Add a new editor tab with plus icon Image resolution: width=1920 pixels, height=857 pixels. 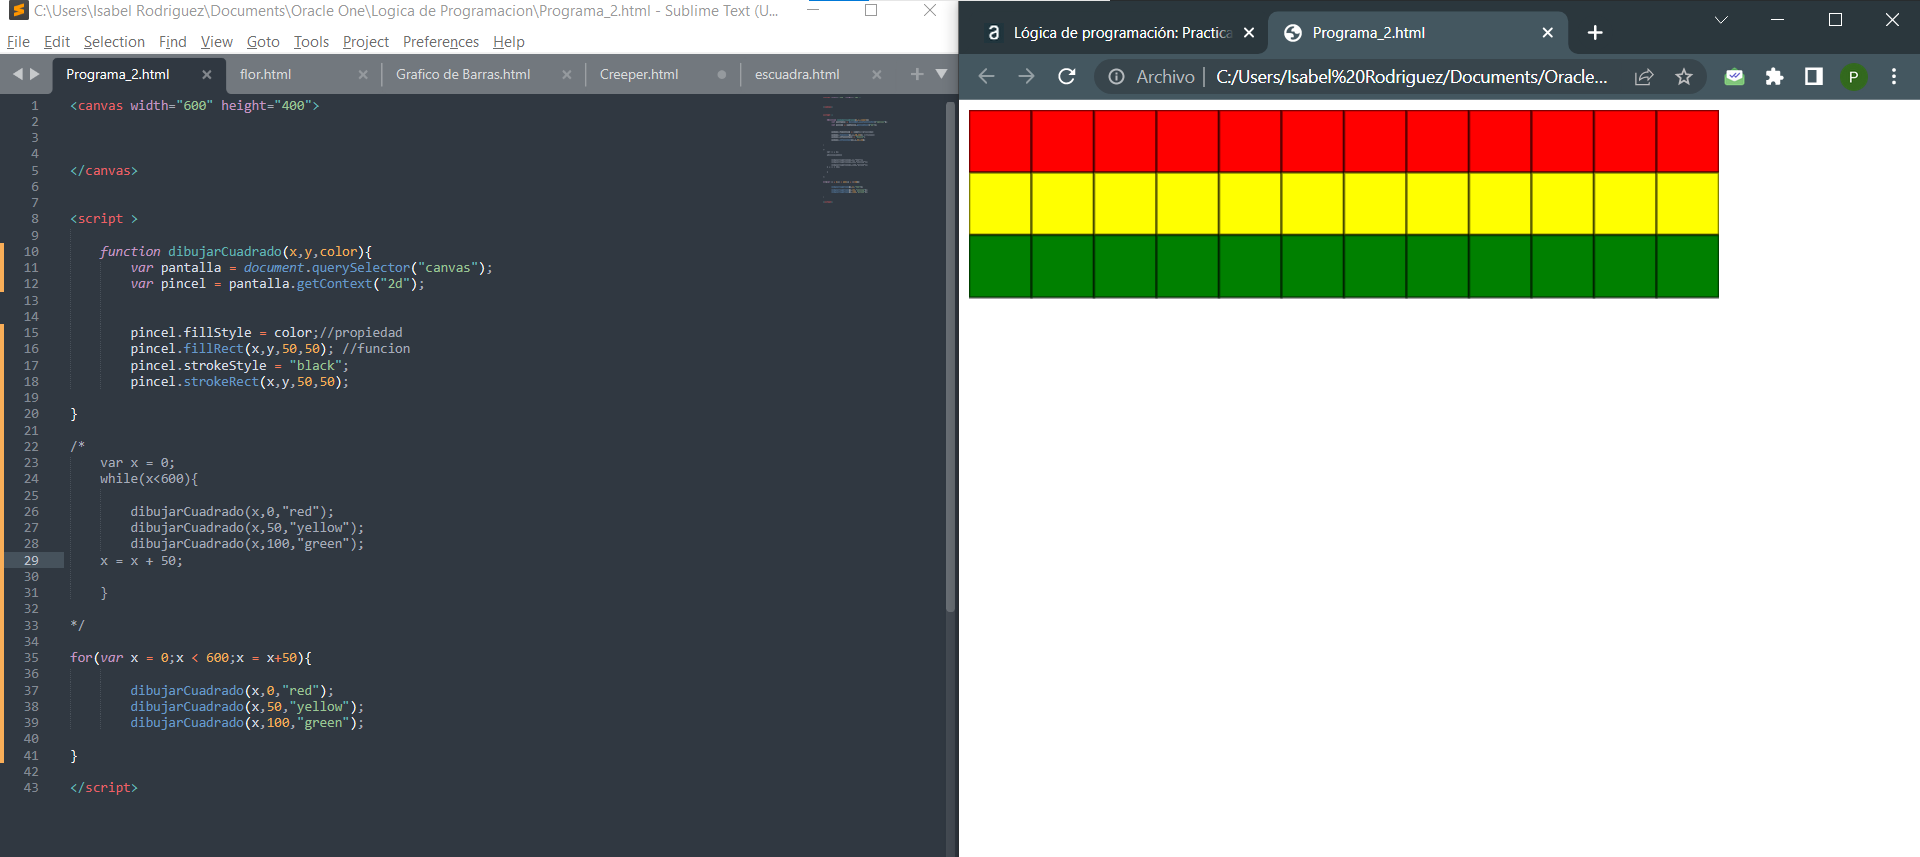pos(917,74)
